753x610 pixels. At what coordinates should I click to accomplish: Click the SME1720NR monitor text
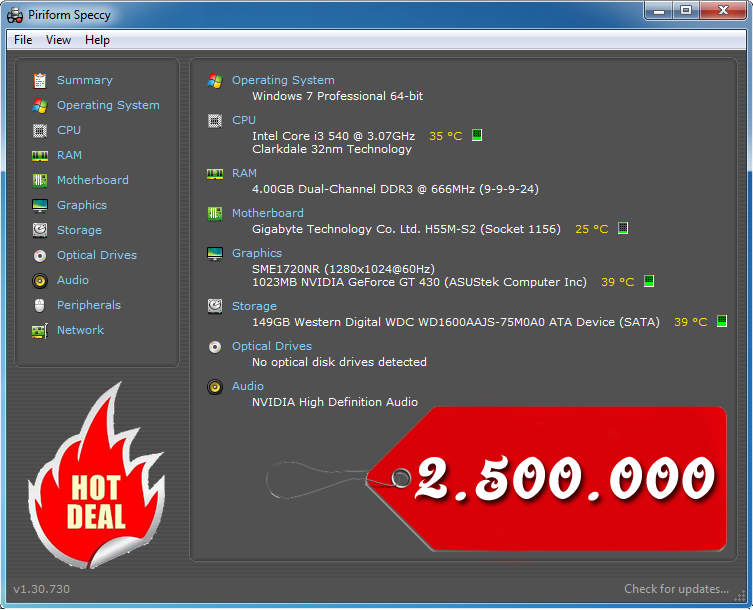(343, 269)
